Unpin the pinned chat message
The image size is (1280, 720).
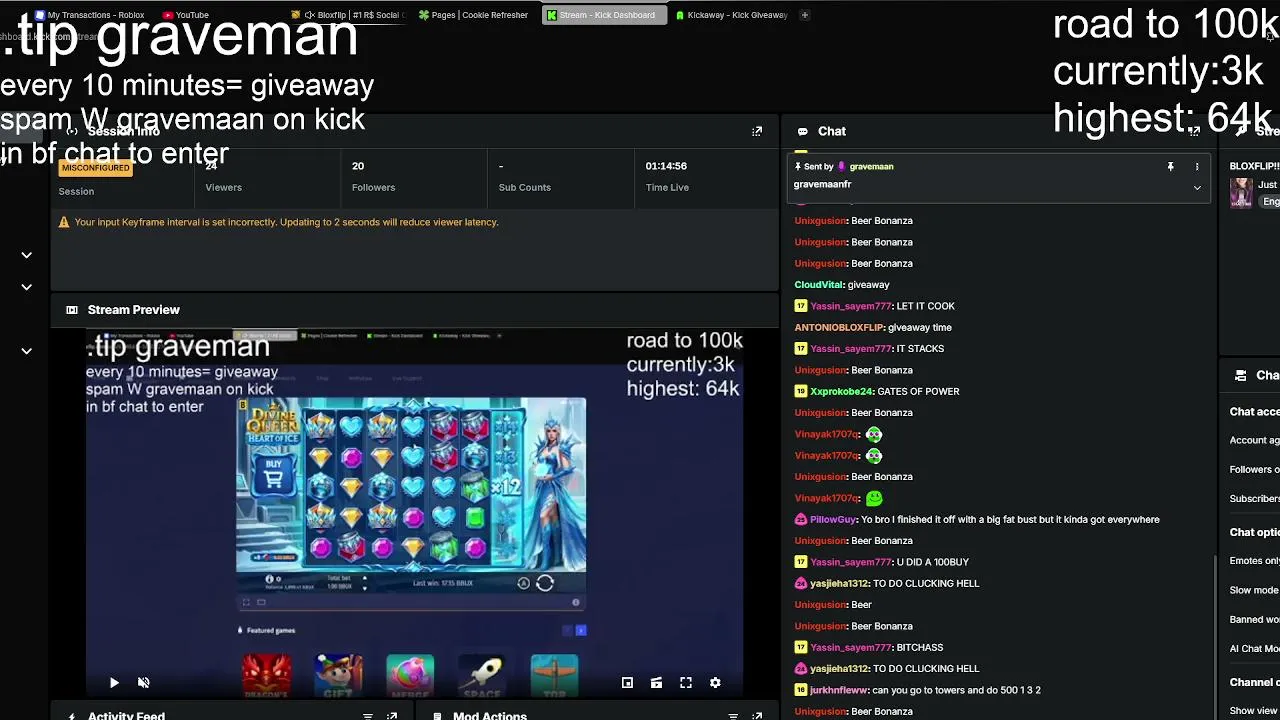click(x=1170, y=167)
